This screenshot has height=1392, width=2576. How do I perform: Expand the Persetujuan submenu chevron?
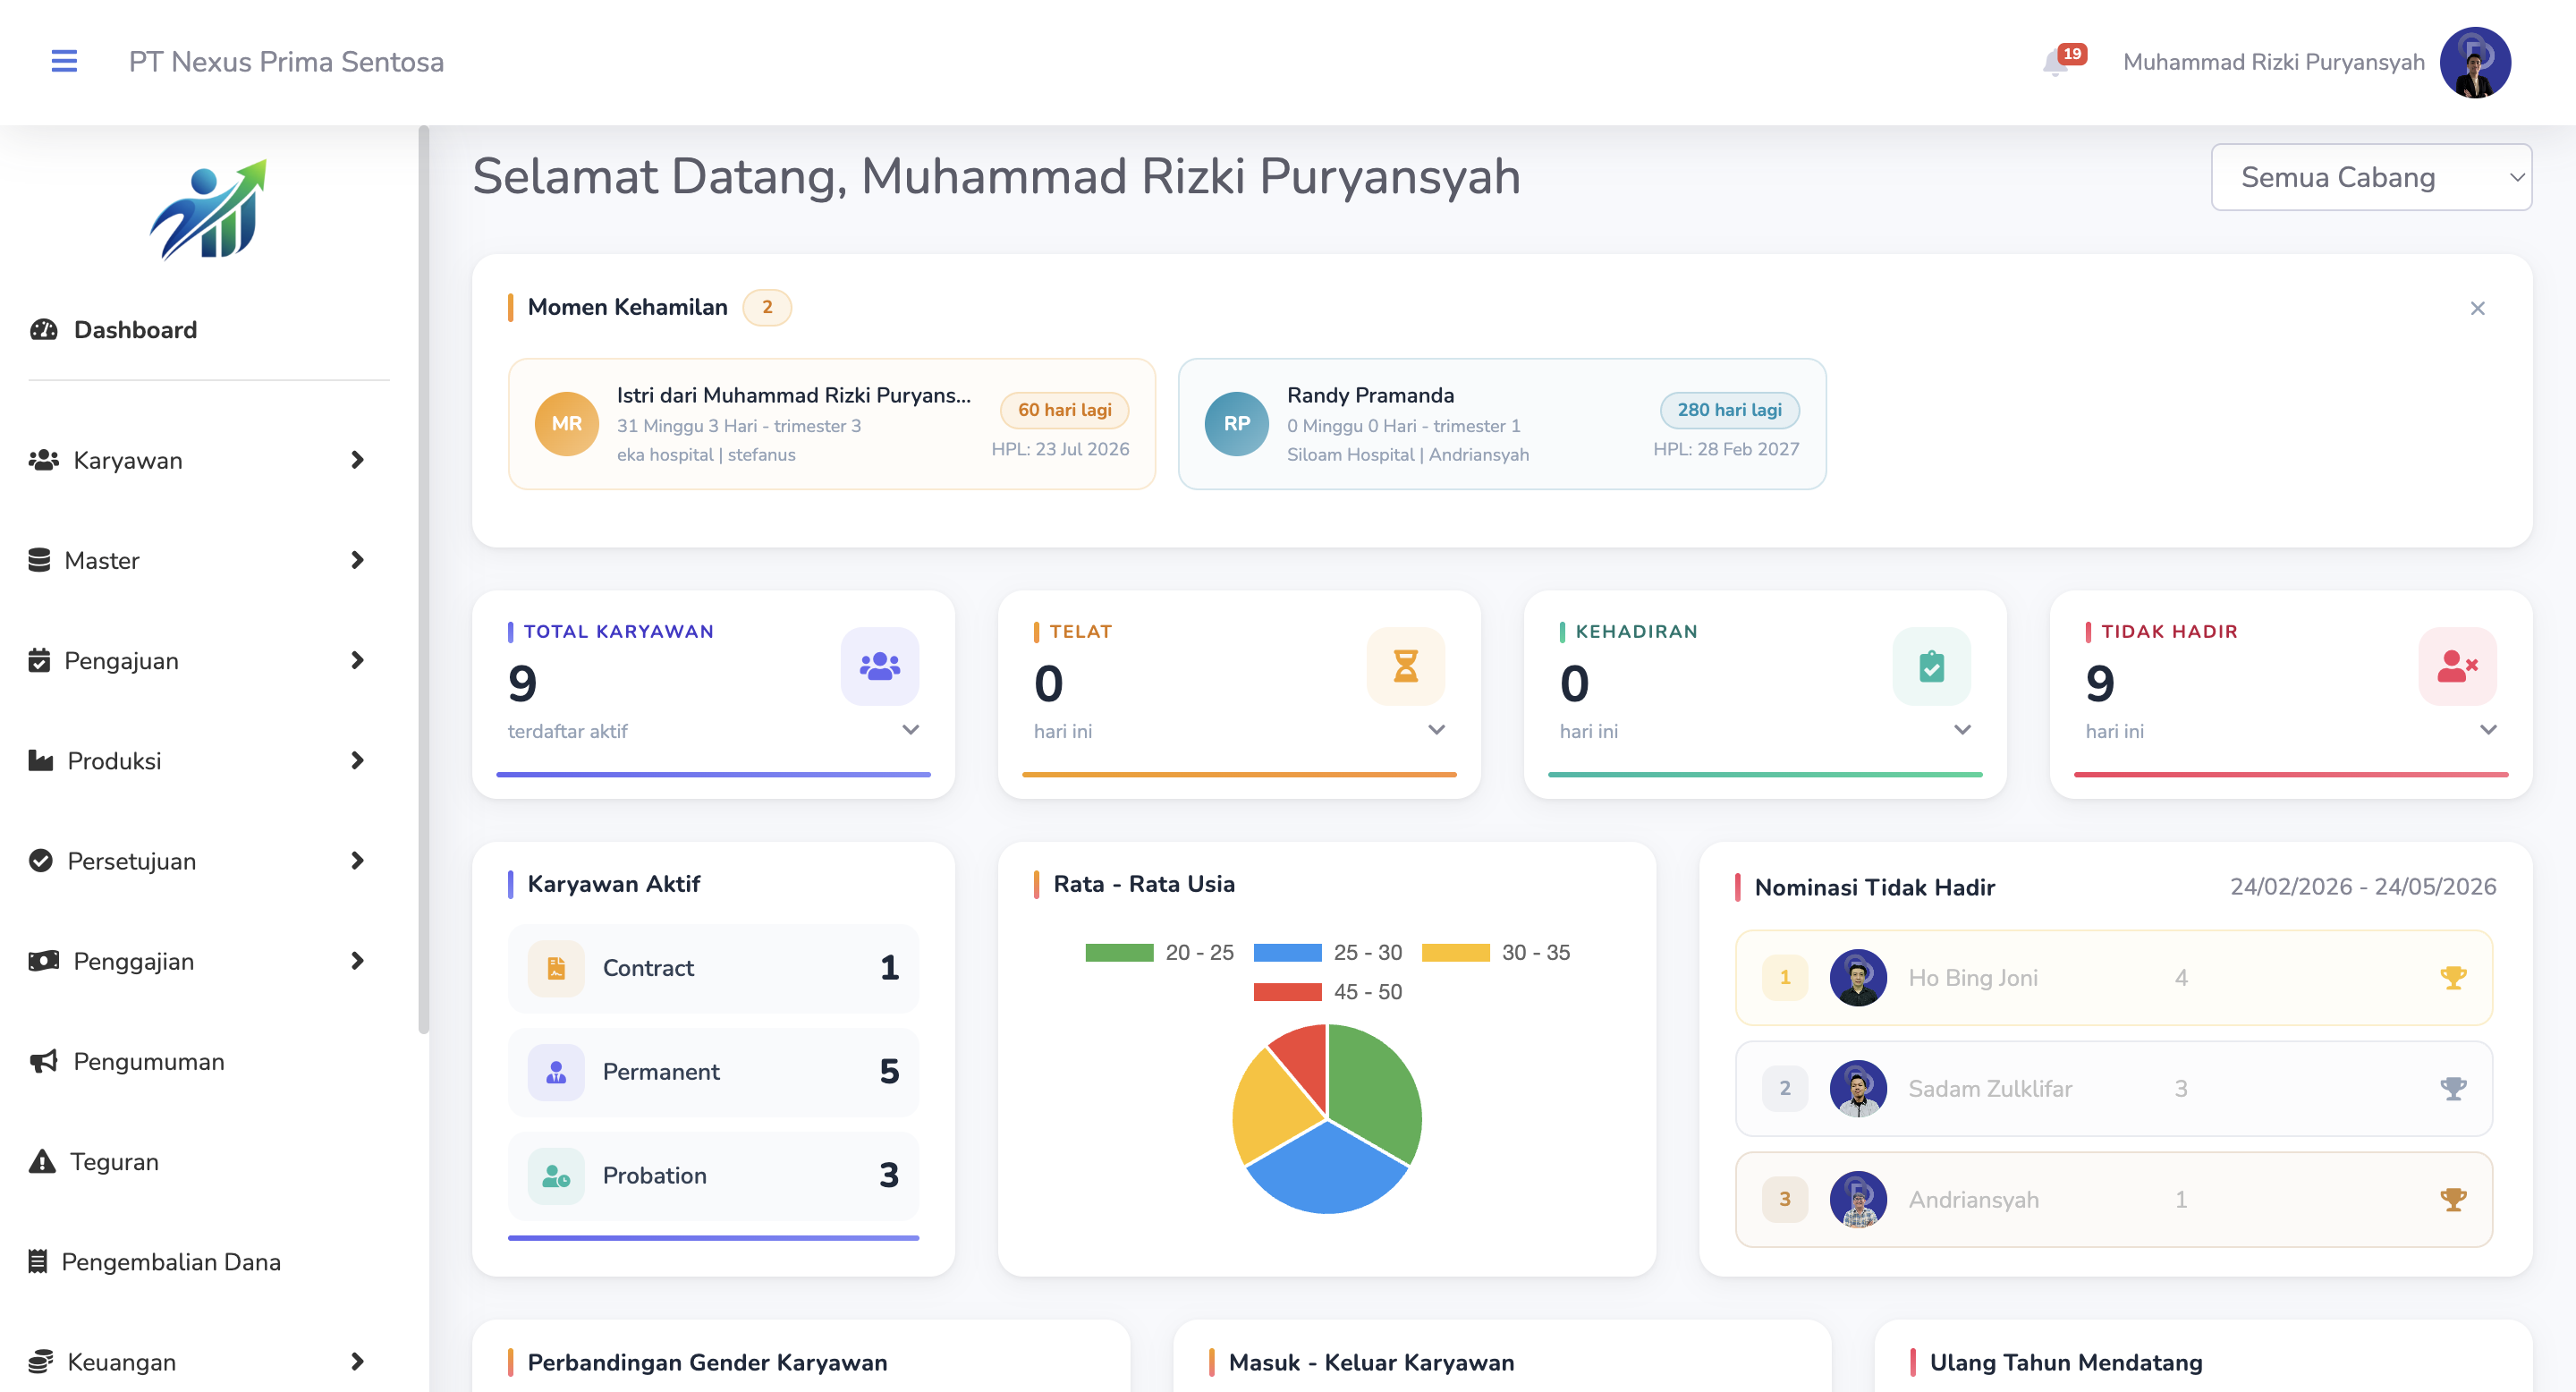[357, 860]
